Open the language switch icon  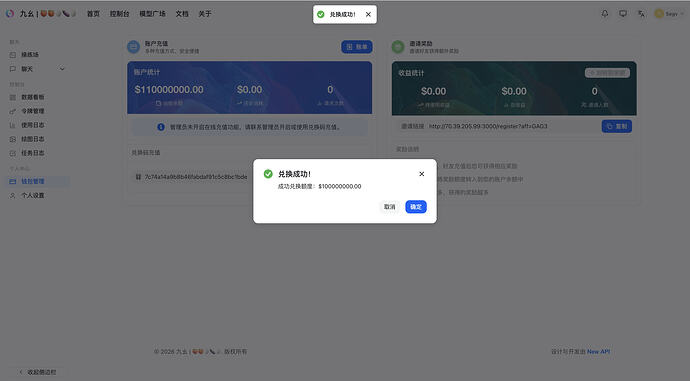tap(641, 14)
